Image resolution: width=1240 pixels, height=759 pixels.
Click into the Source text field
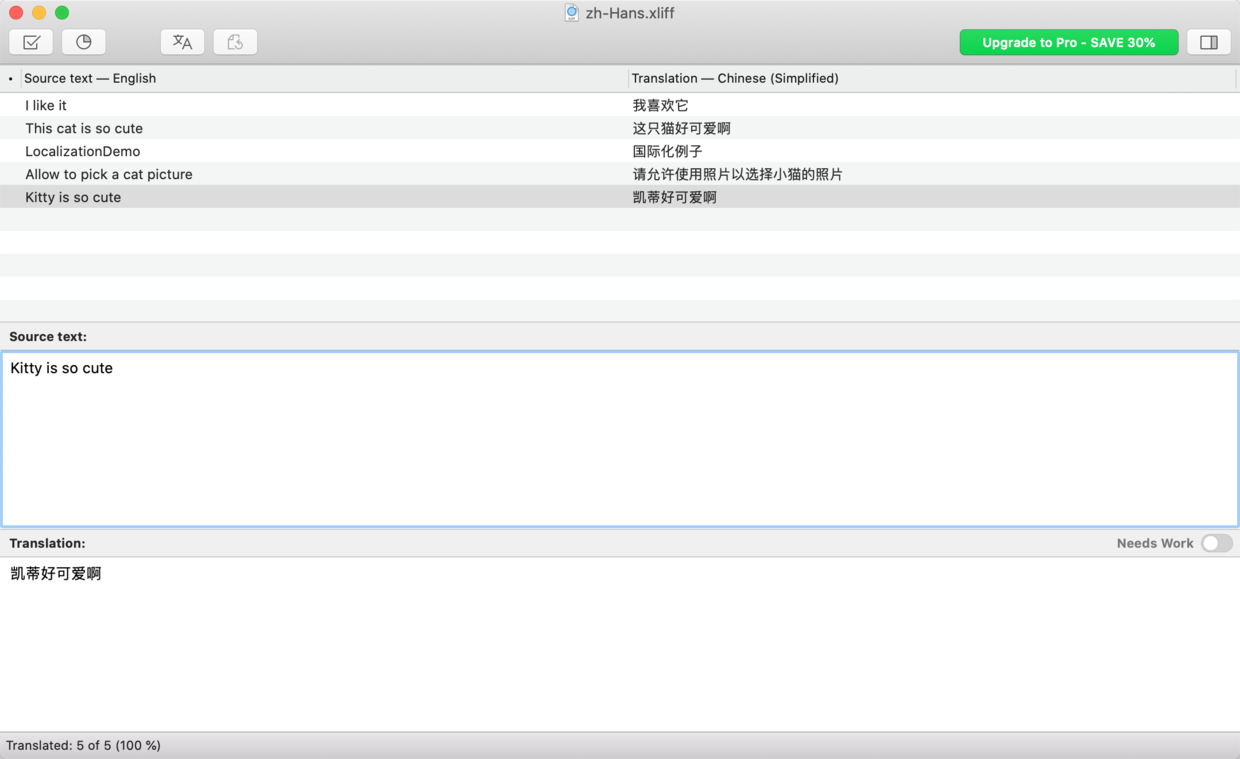click(620, 438)
